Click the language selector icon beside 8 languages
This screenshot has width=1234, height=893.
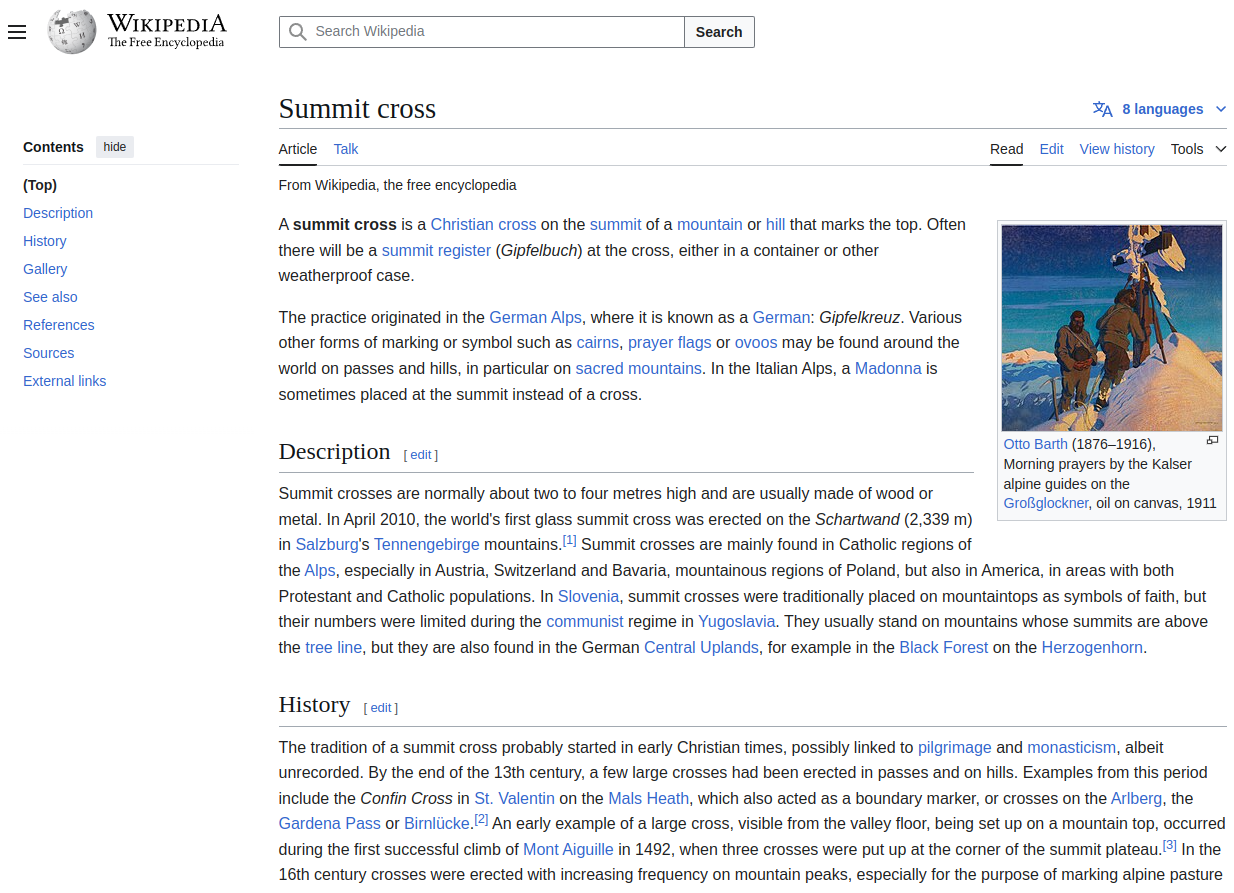click(1103, 109)
